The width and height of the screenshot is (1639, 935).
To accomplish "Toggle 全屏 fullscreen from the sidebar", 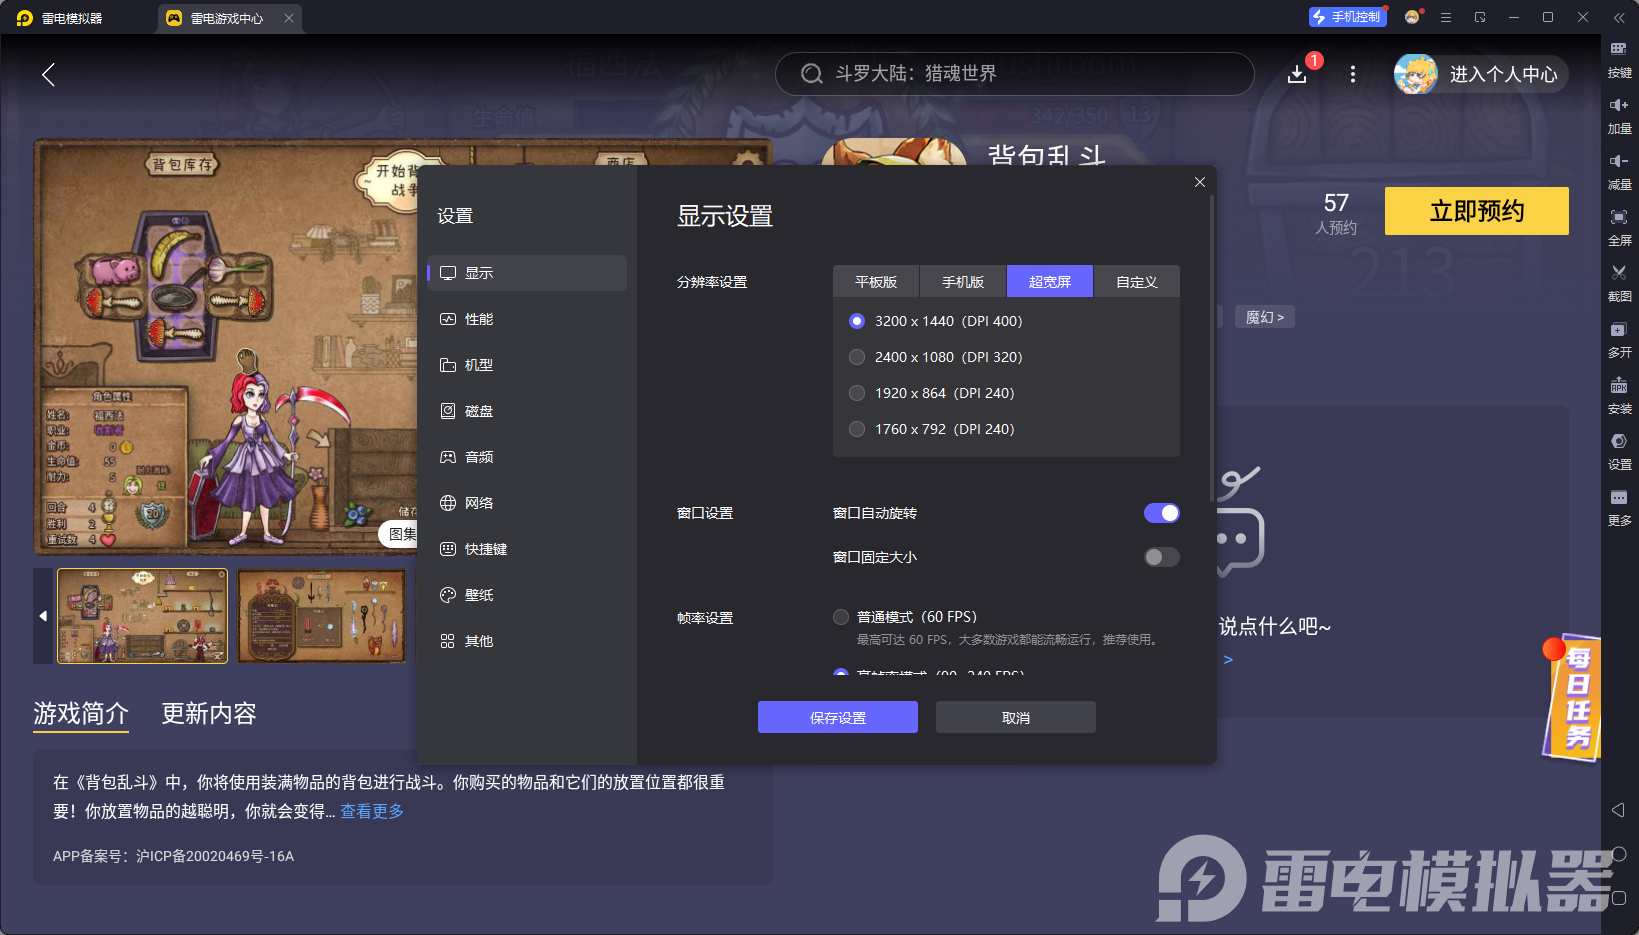I will tap(1619, 227).
